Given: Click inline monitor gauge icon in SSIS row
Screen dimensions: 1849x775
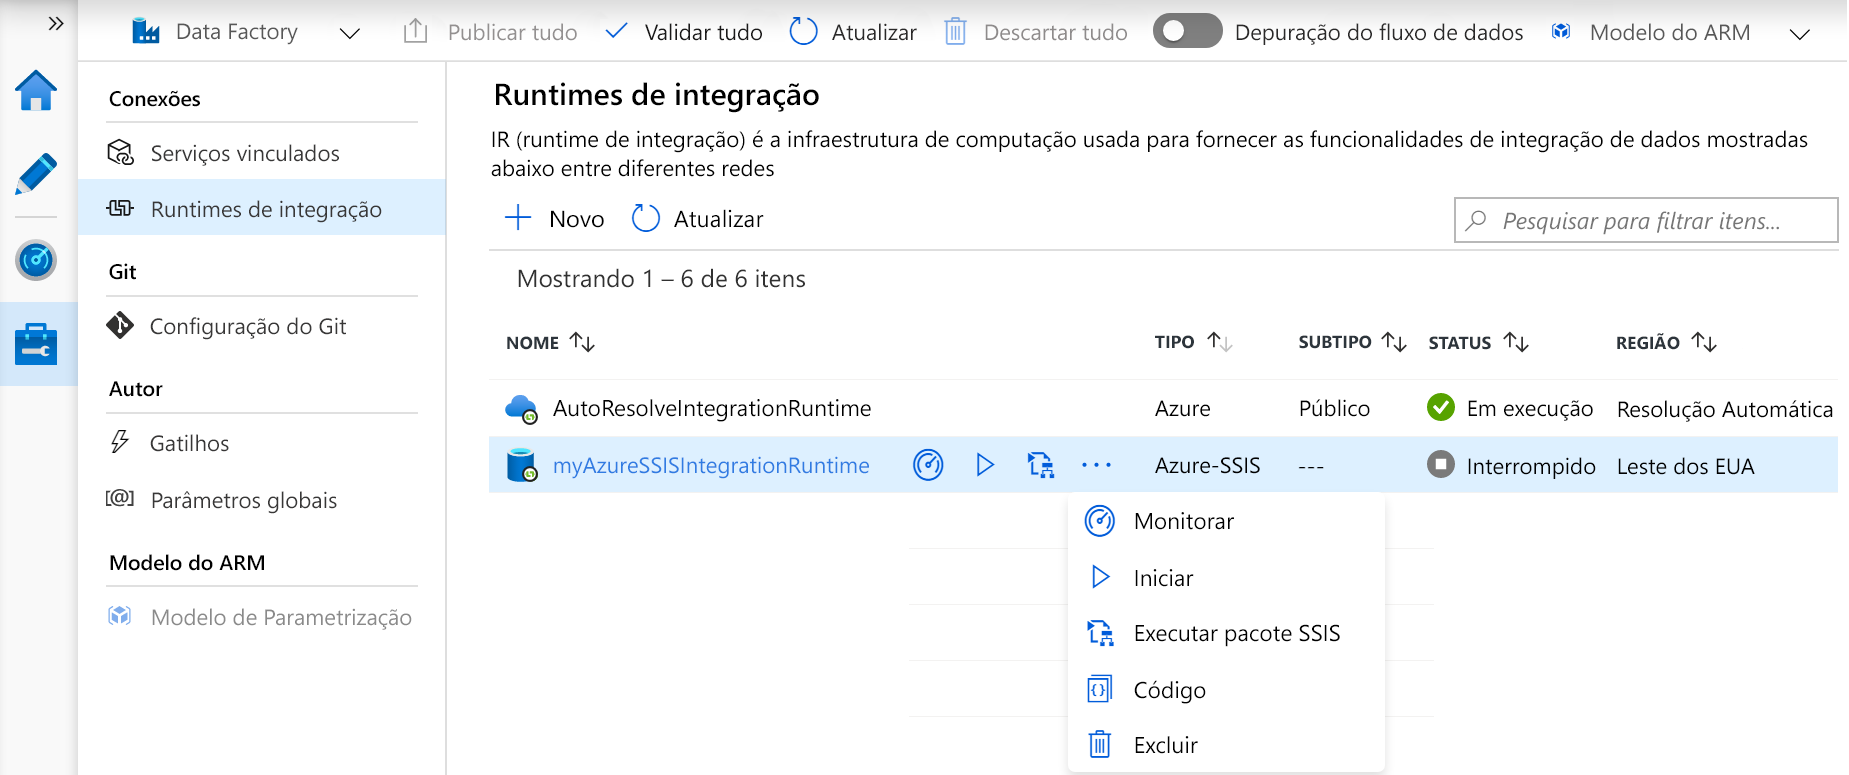Looking at the screenshot, I should click(928, 465).
